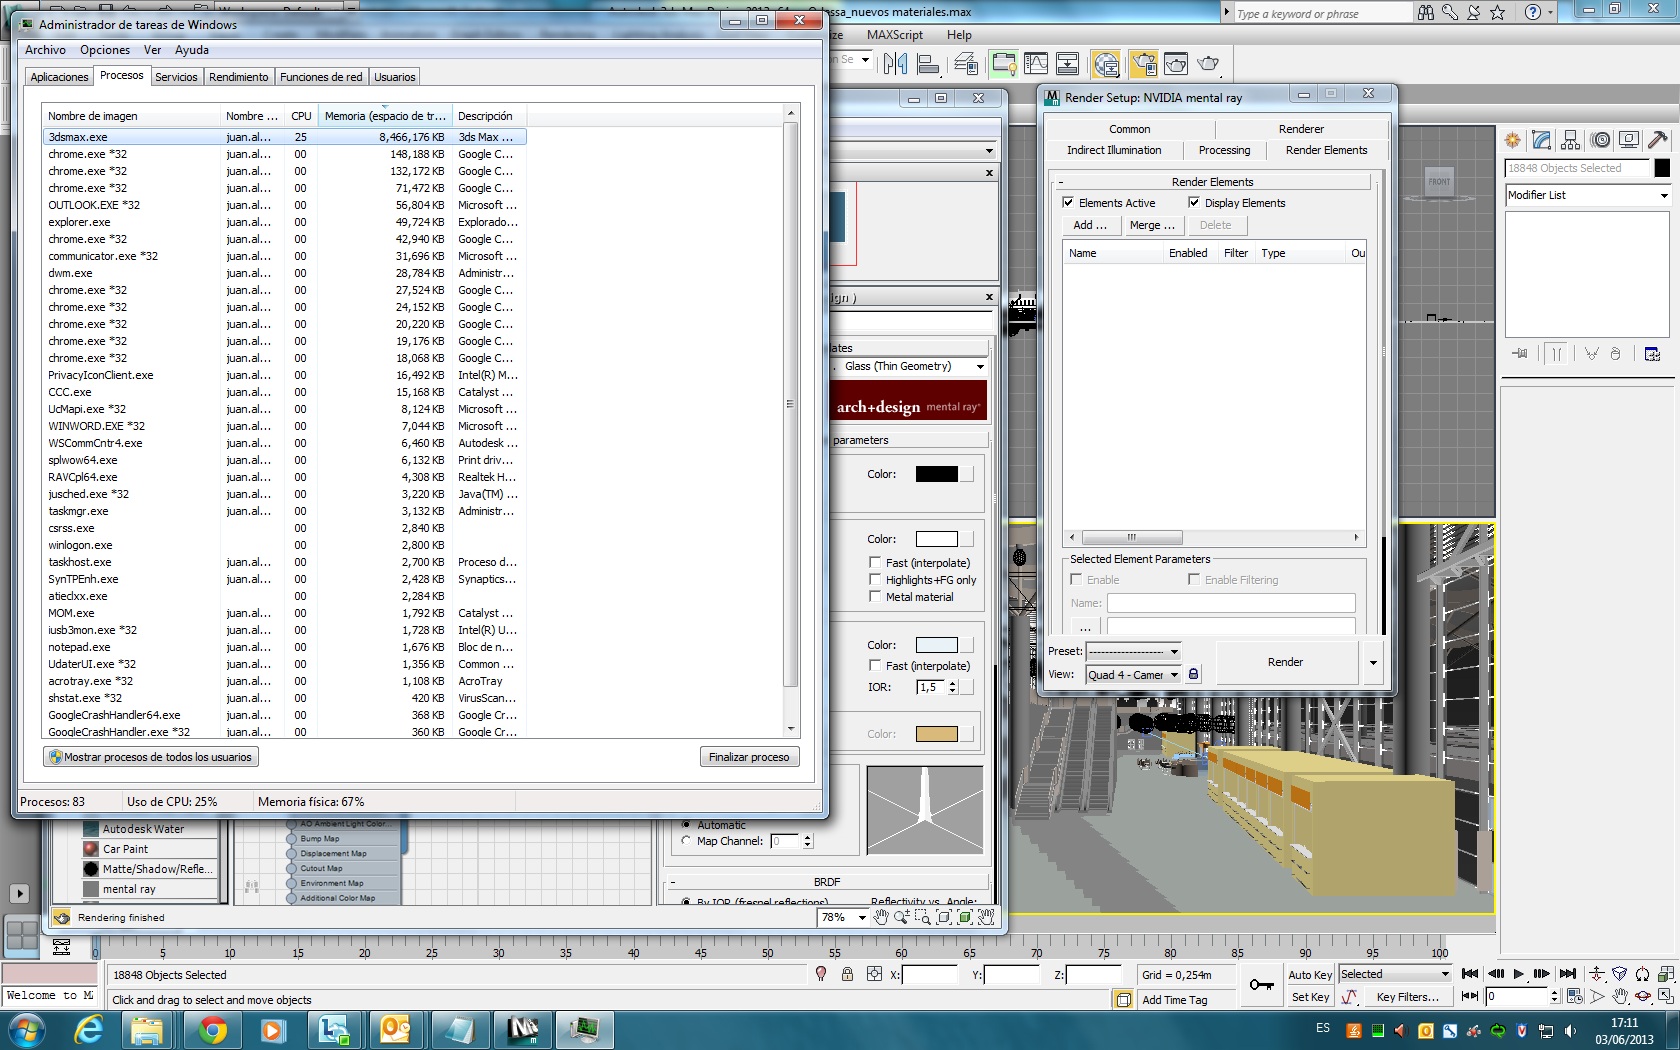This screenshot has height=1050, width=1680.
Task: Open the Create command panel tab
Action: [1512, 140]
